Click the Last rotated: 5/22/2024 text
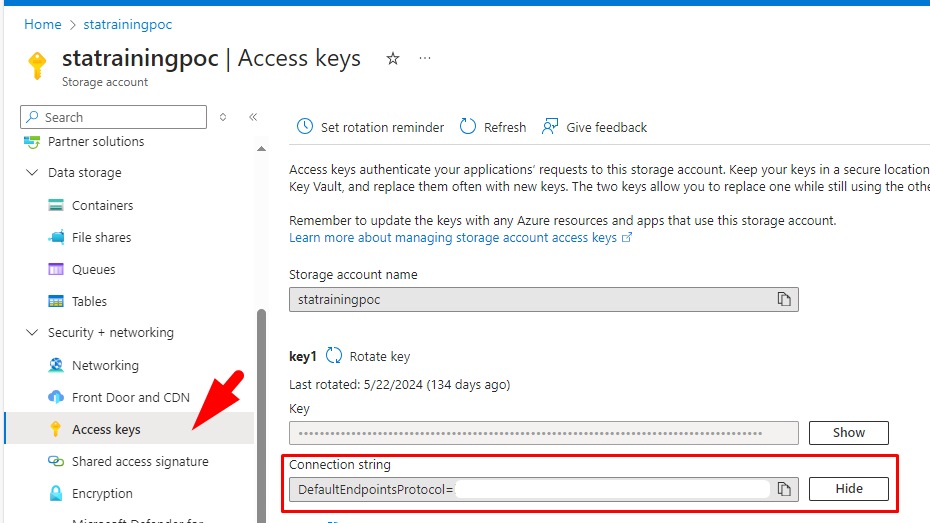The image size is (930, 523). 399,384
